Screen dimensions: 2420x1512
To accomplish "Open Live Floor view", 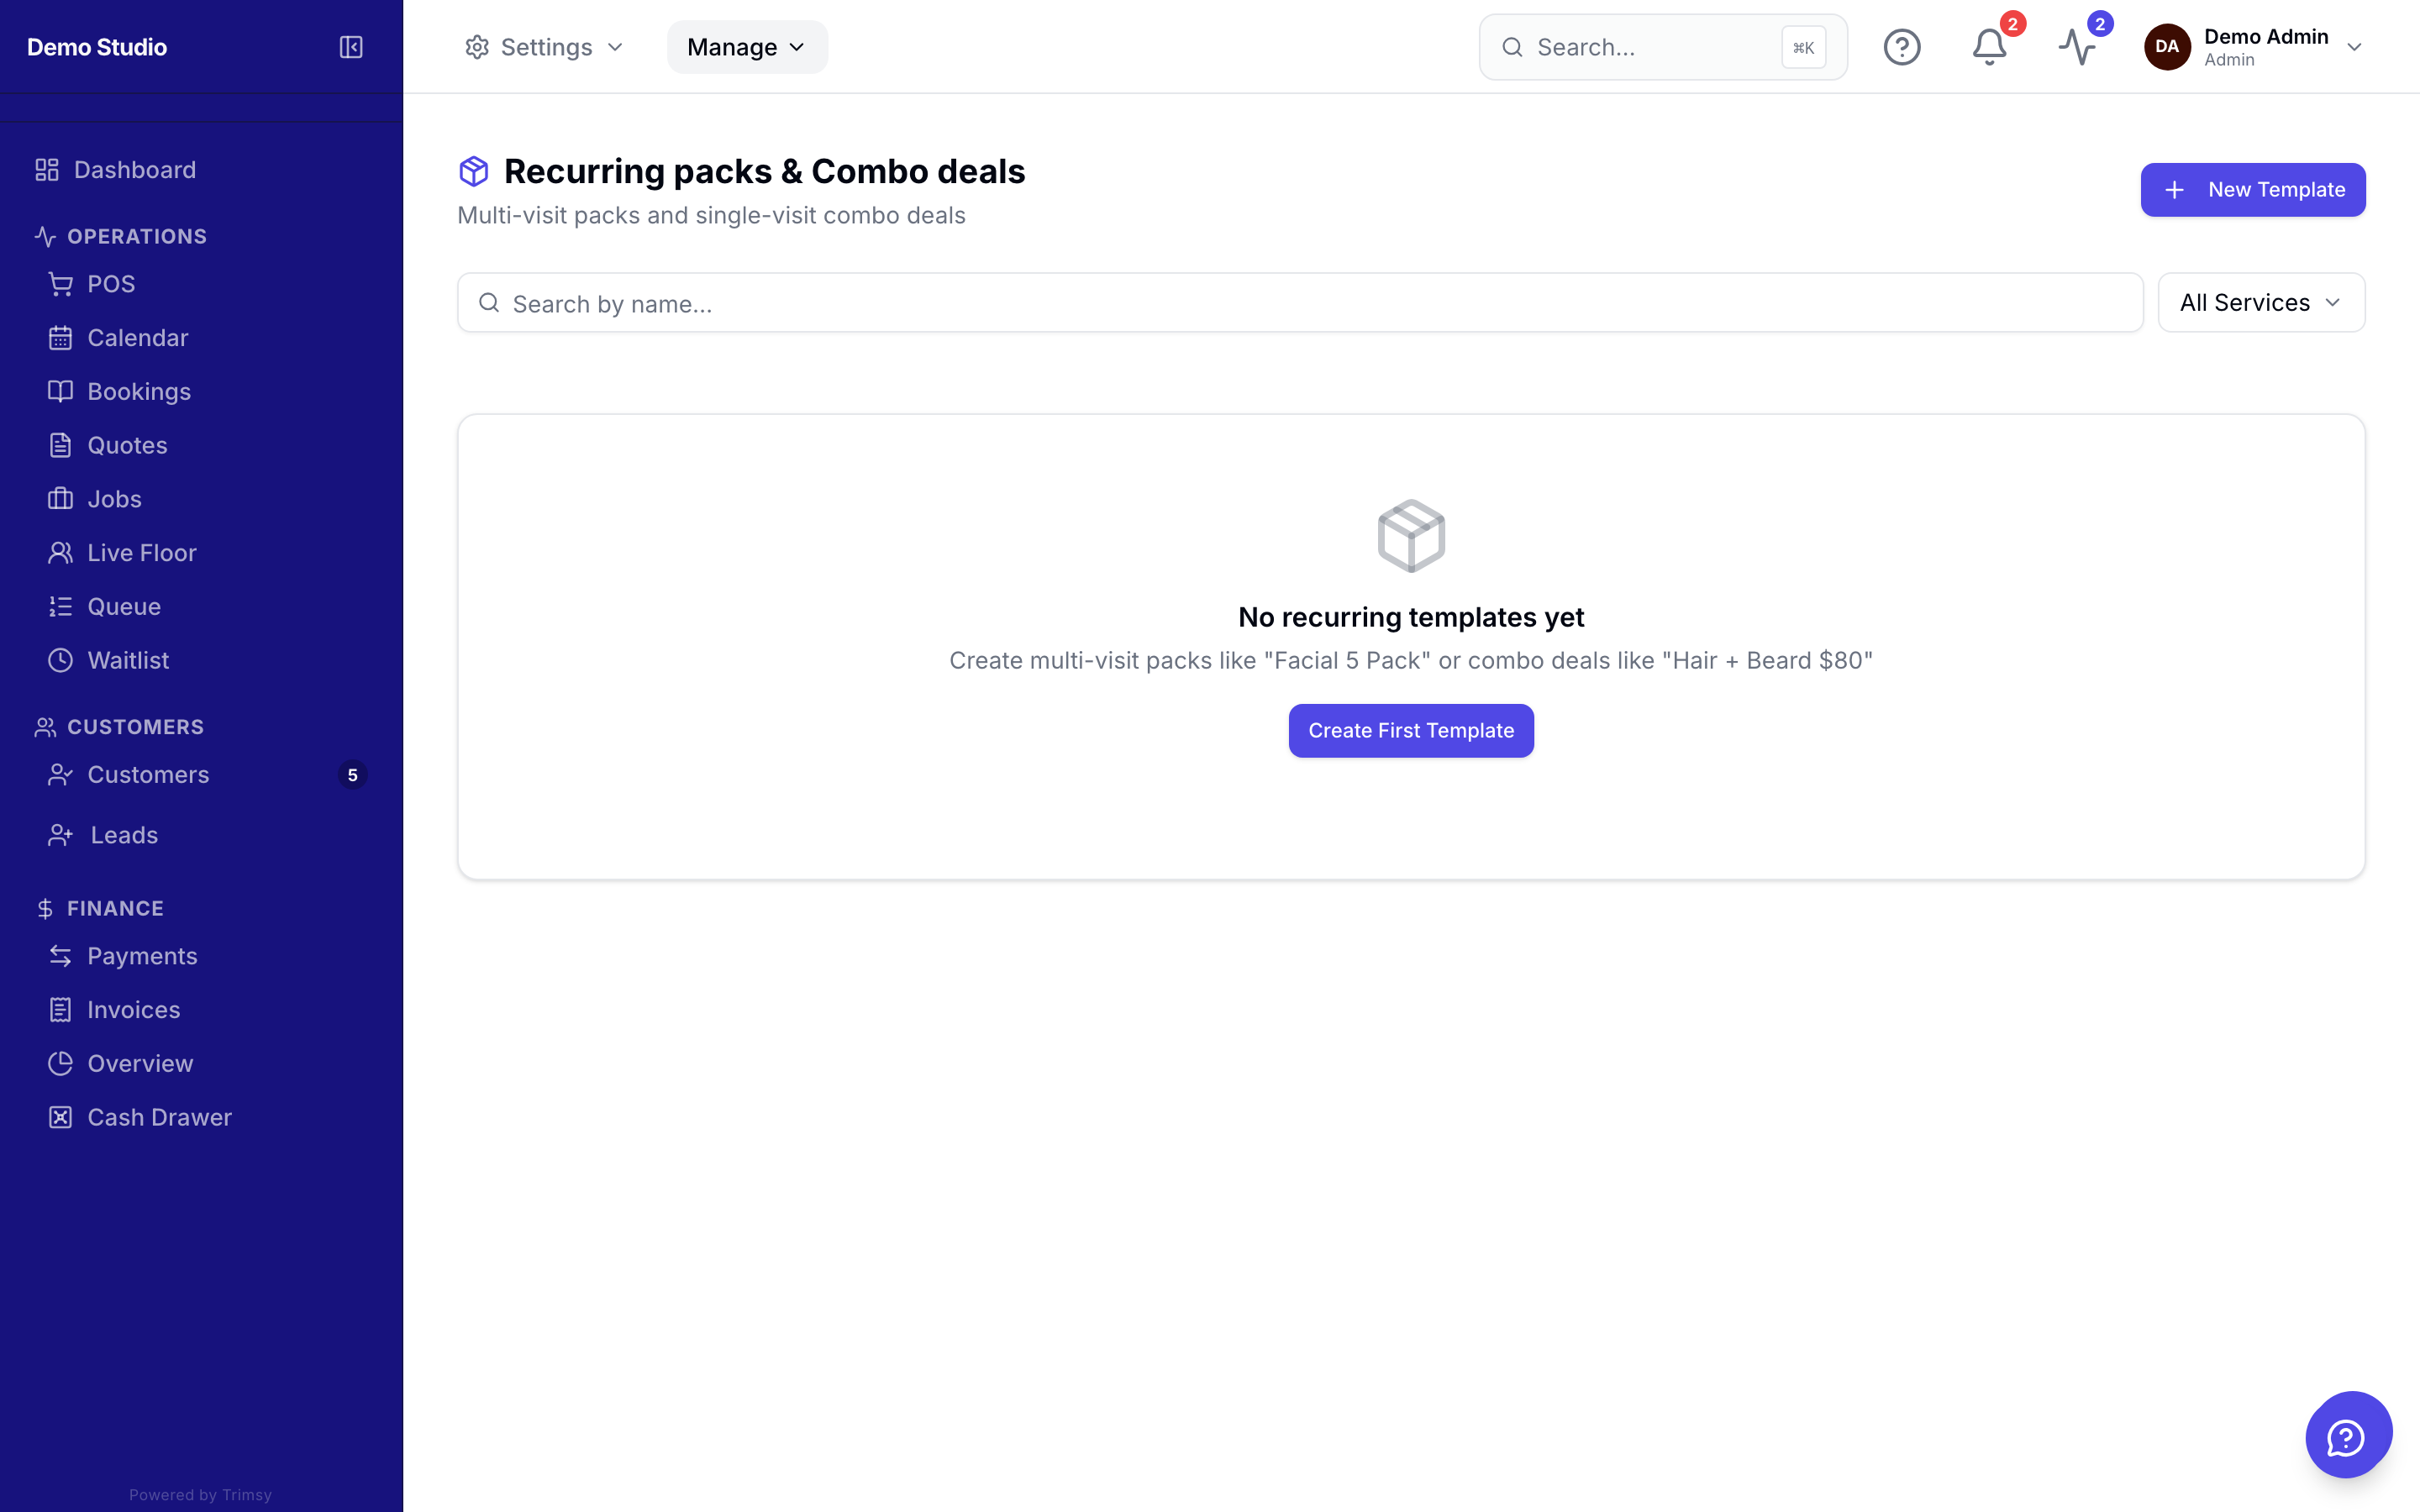I will [x=141, y=553].
